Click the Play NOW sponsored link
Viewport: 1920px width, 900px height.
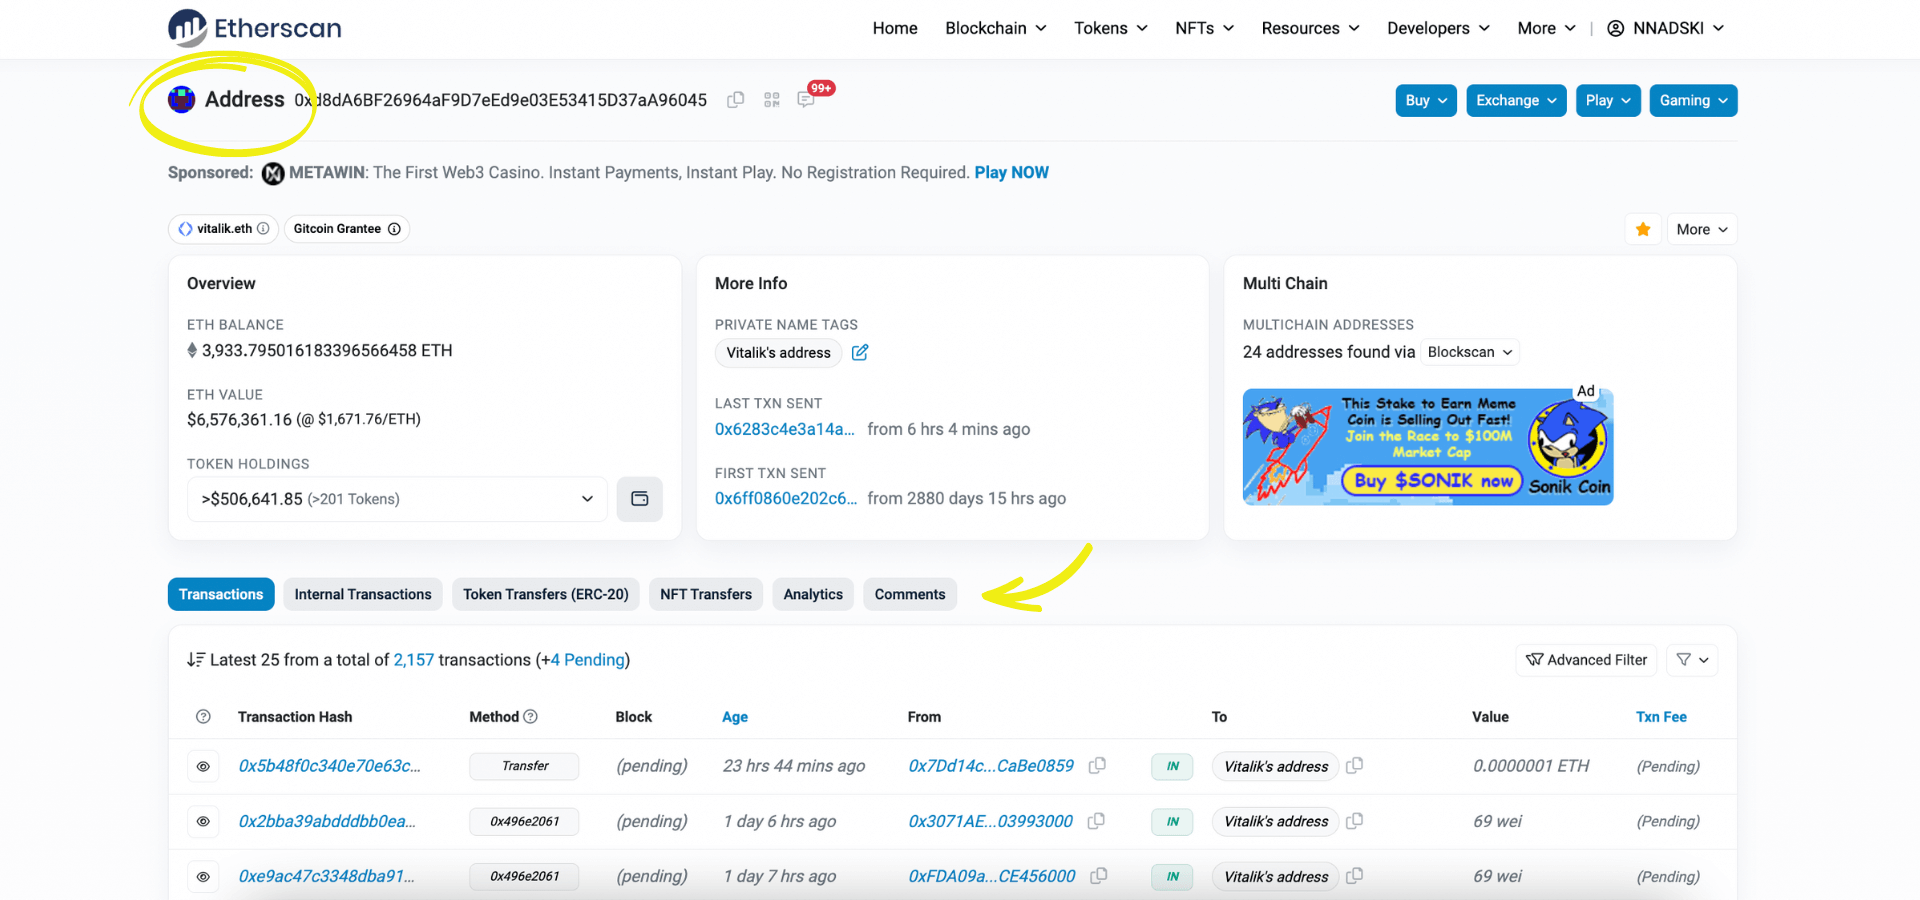[x=1011, y=172]
